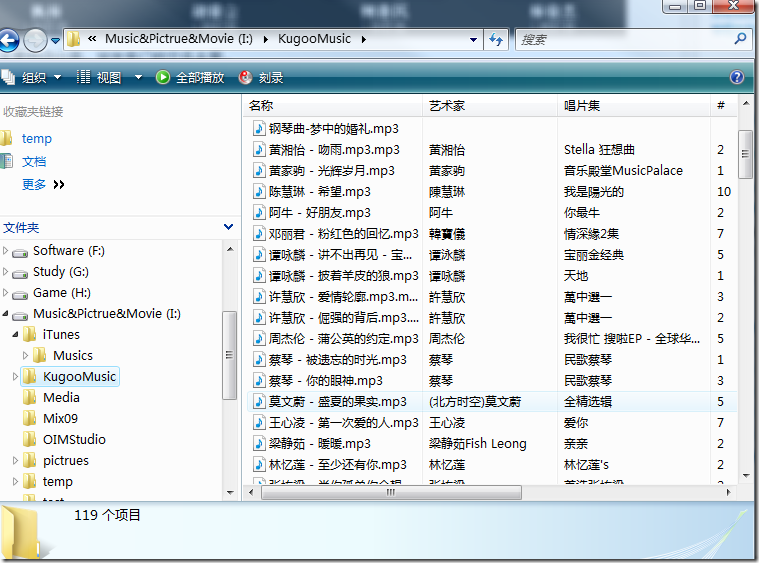Click the Back navigation arrow

9,40
